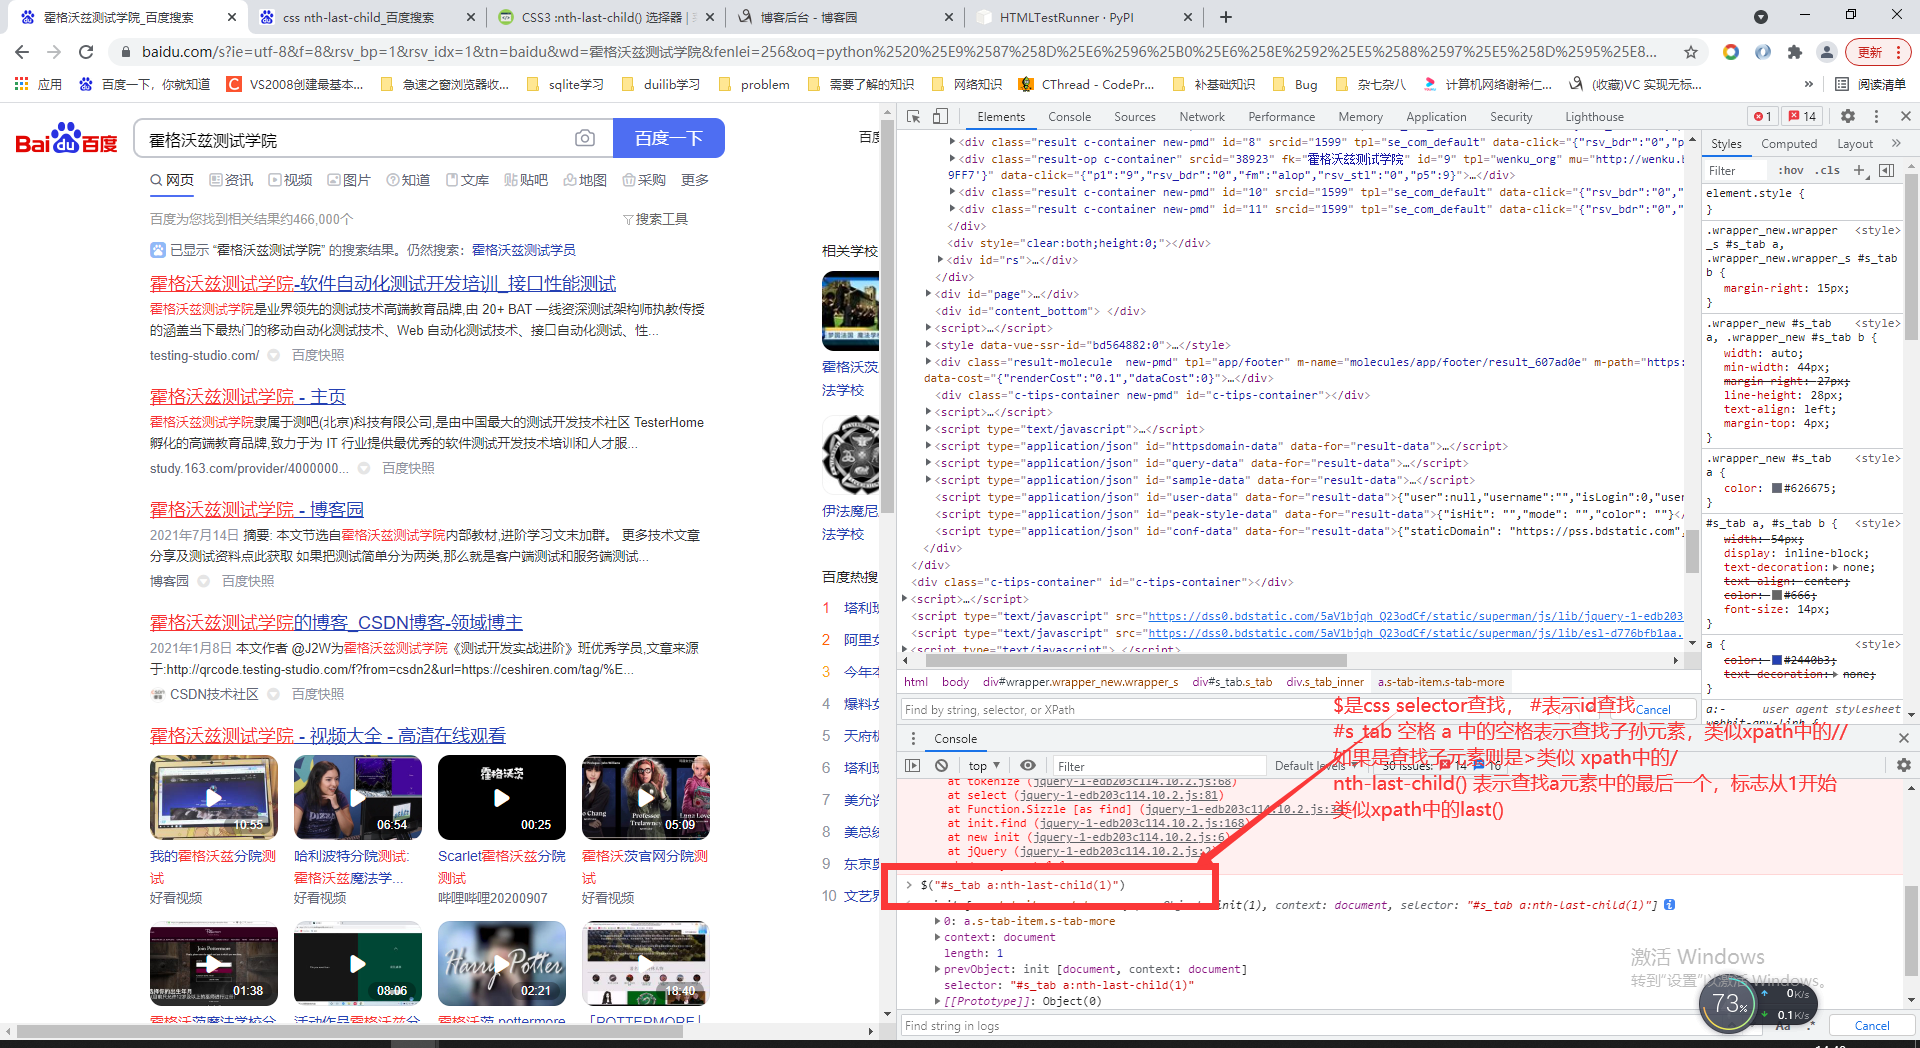Click the 搜索工具 search tools link
Viewport: 1920px width, 1048px height.
click(x=655, y=219)
